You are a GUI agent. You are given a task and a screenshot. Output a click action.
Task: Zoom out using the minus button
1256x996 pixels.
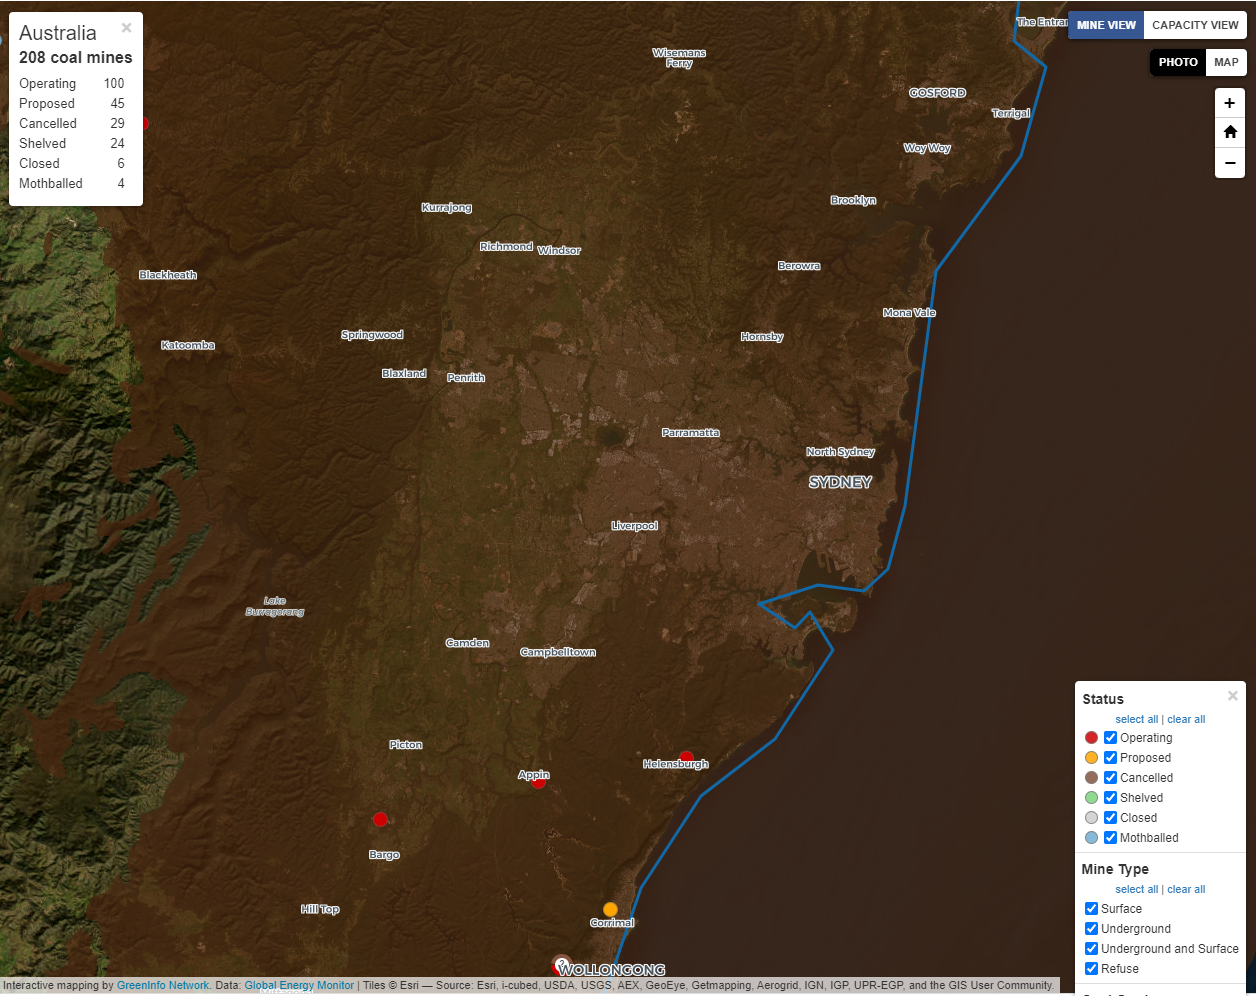pyautogui.click(x=1229, y=163)
